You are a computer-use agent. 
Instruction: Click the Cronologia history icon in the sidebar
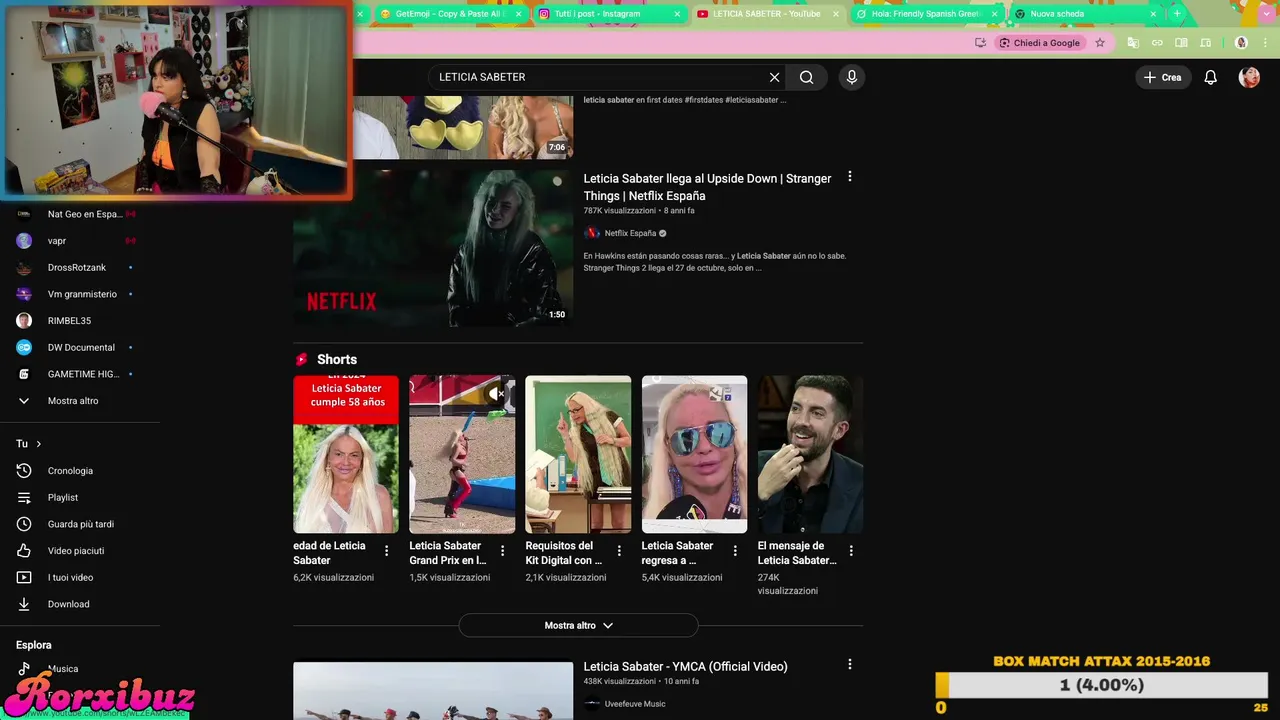24,471
